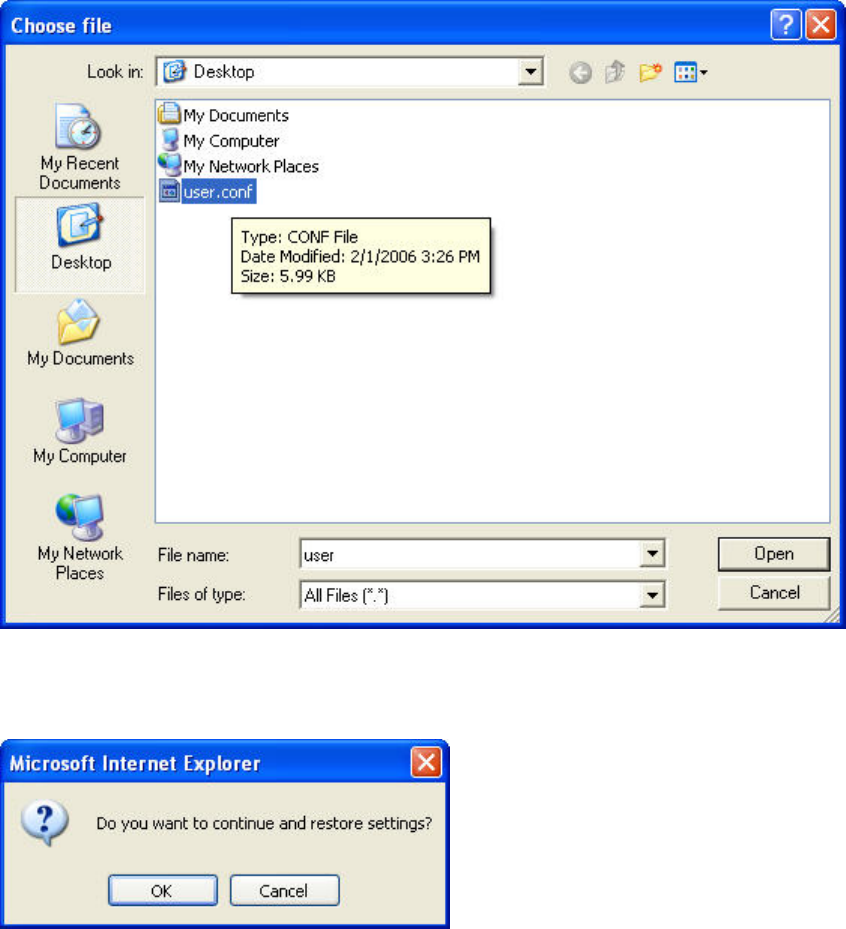Expand the Files of type dropdown
Screen dimensions: 846x929
tap(652, 595)
